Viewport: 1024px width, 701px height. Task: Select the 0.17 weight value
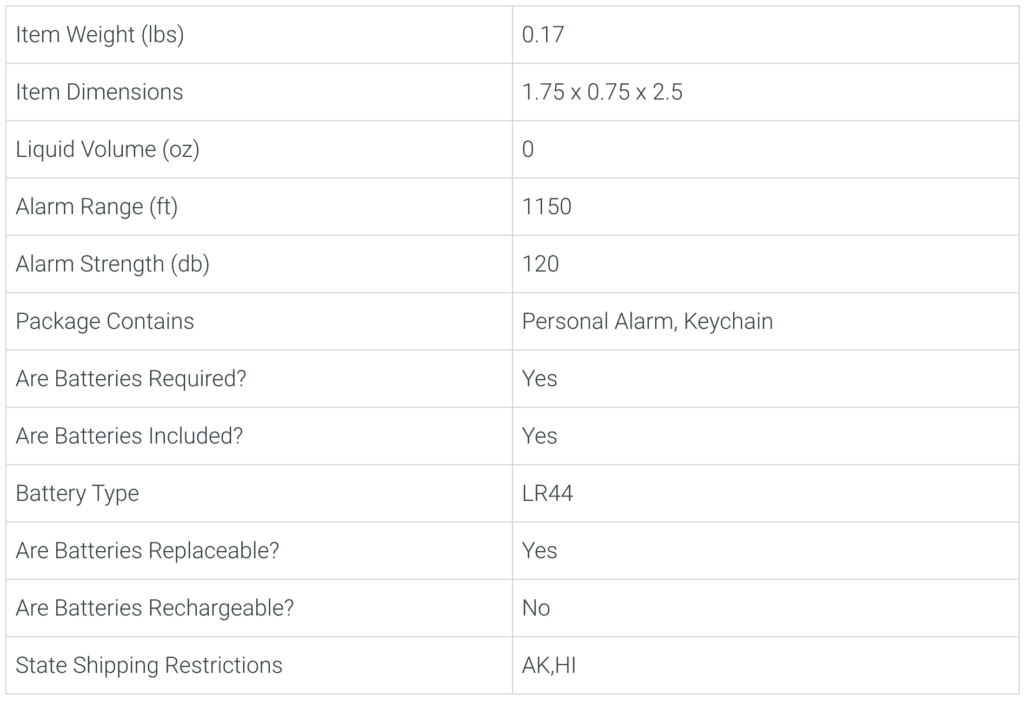click(543, 35)
